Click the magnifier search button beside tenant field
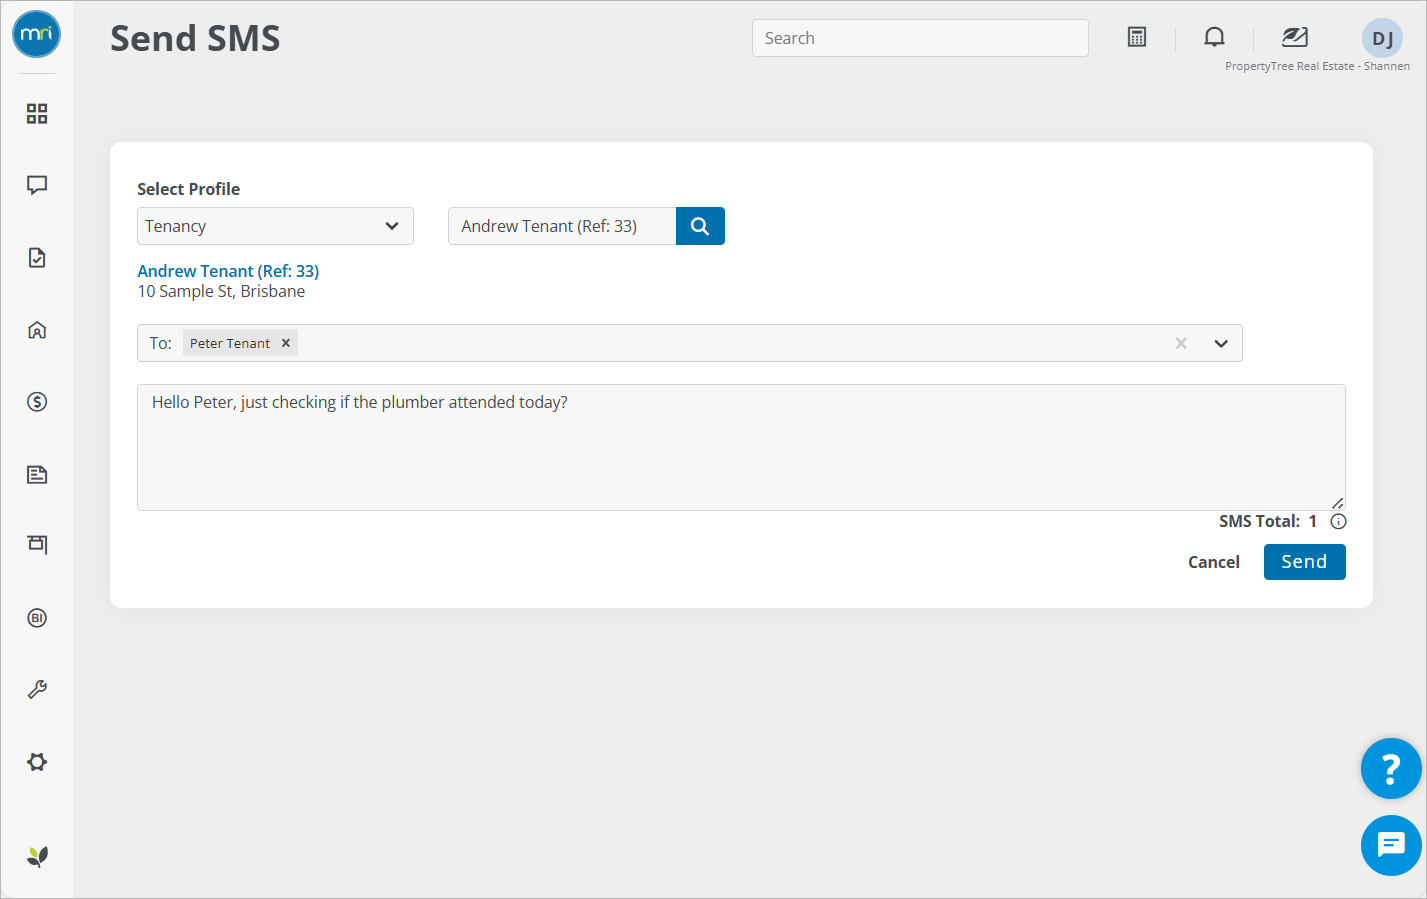Viewport: 1427px width, 899px height. pos(700,226)
